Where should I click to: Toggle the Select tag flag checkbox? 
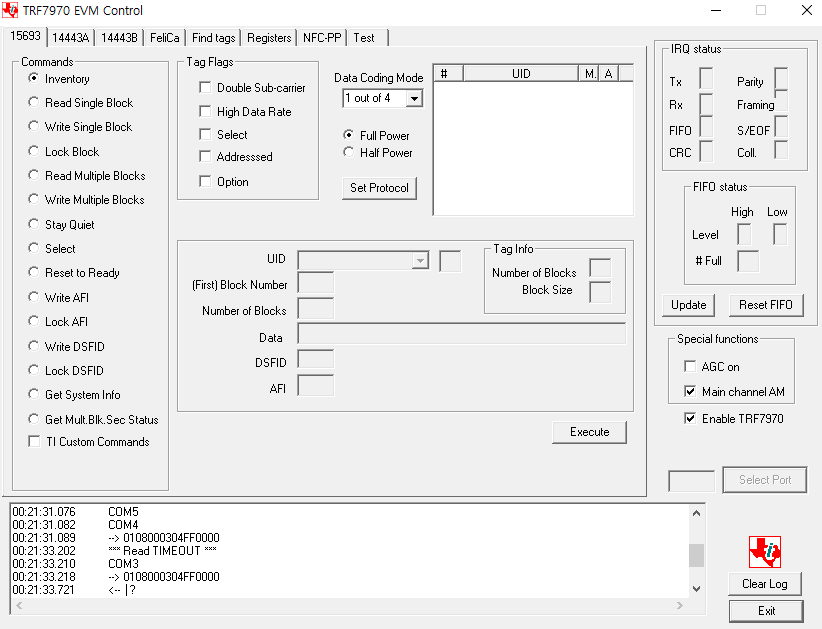(205, 135)
